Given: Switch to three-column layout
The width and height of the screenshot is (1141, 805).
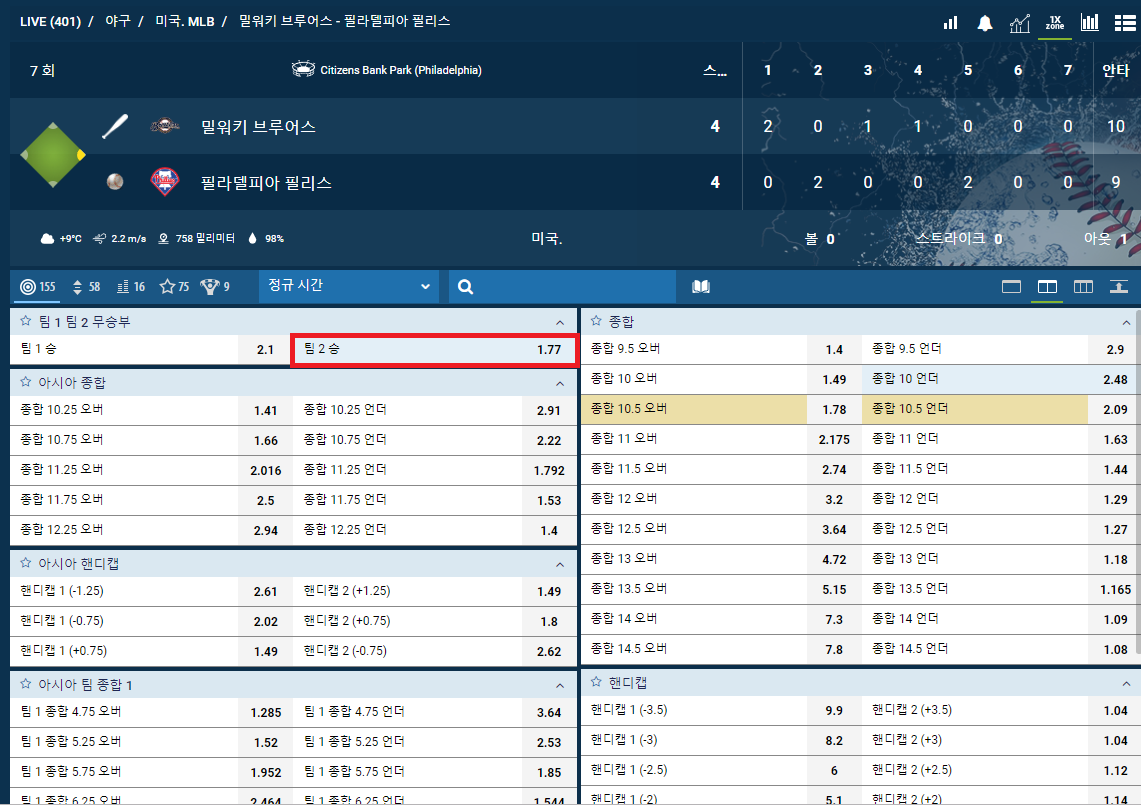Looking at the screenshot, I should [1083, 287].
